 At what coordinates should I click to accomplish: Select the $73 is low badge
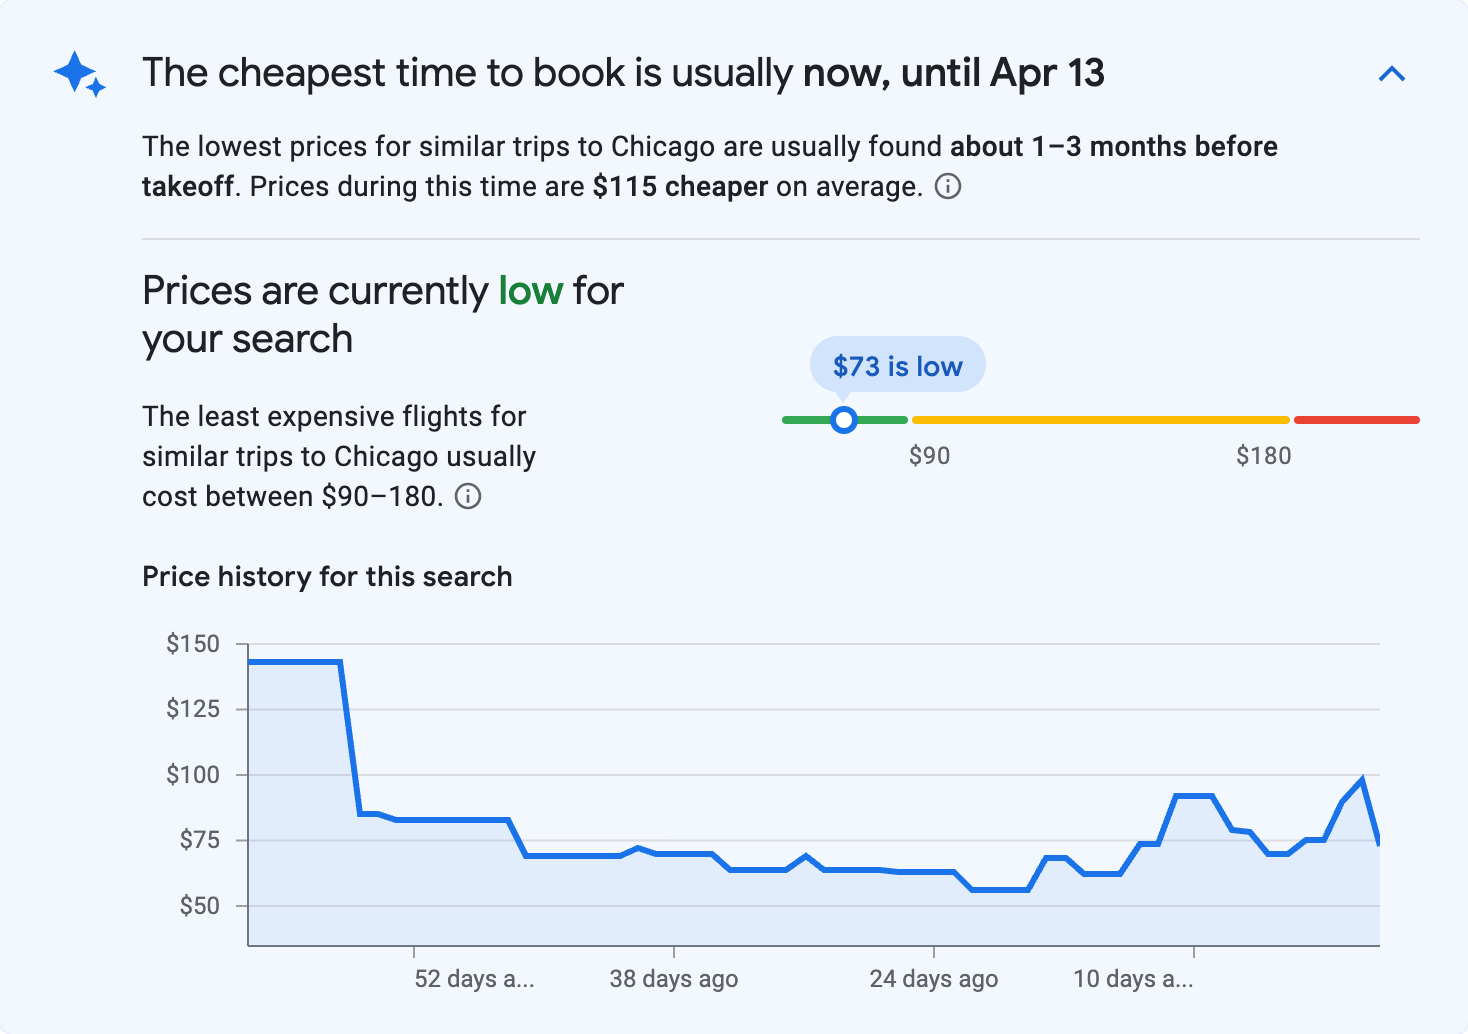(x=897, y=364)
